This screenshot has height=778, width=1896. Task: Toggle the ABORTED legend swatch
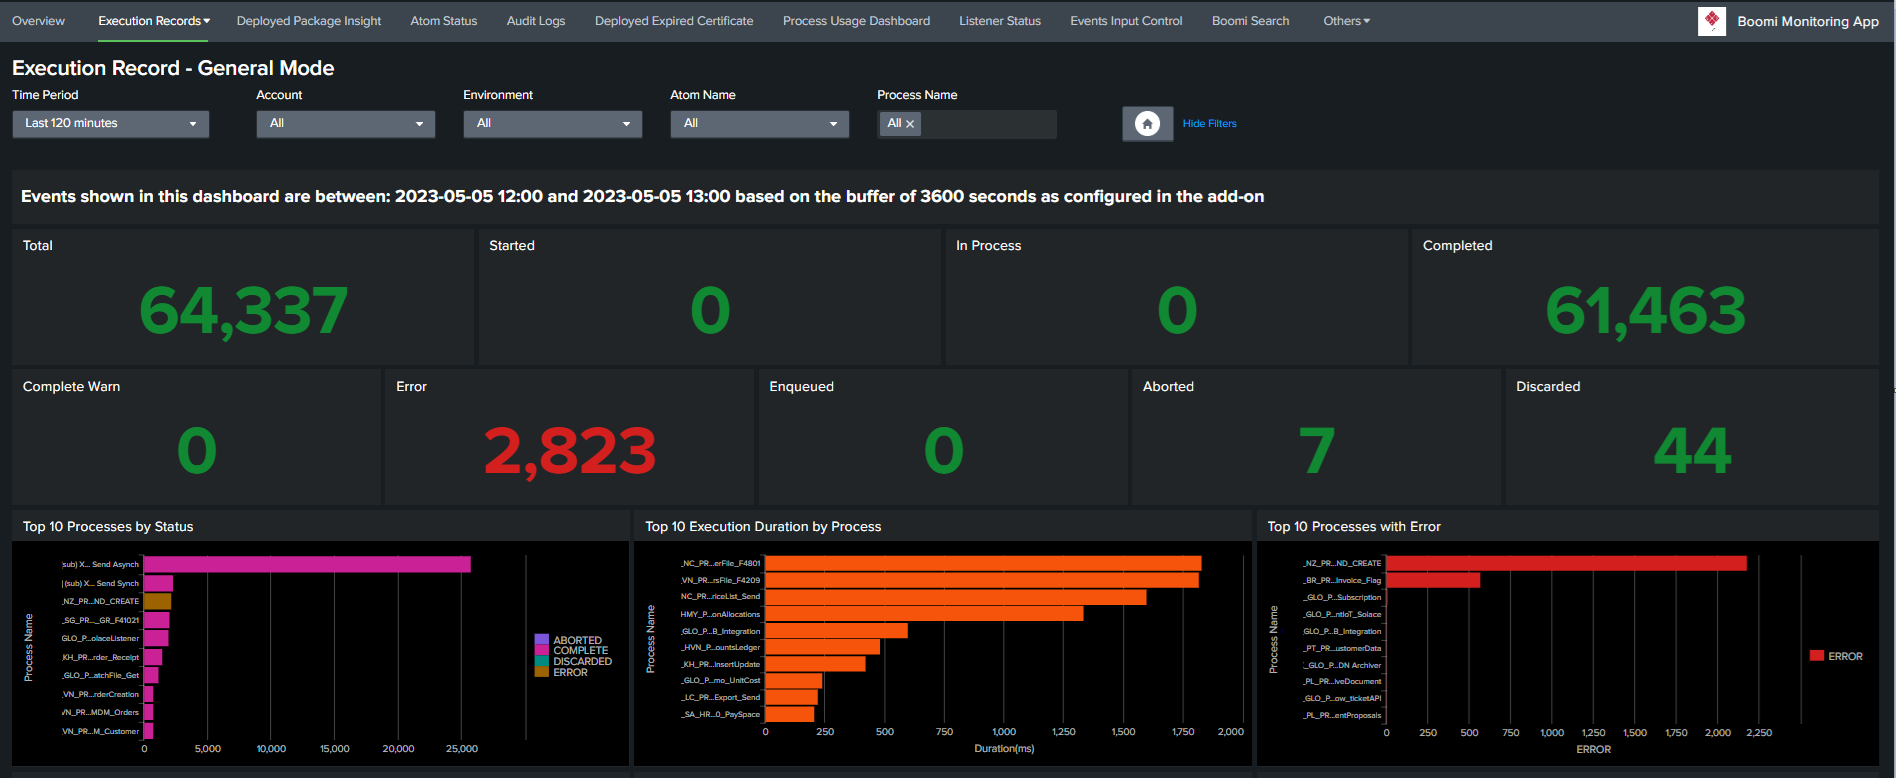[x=542, y=640]
